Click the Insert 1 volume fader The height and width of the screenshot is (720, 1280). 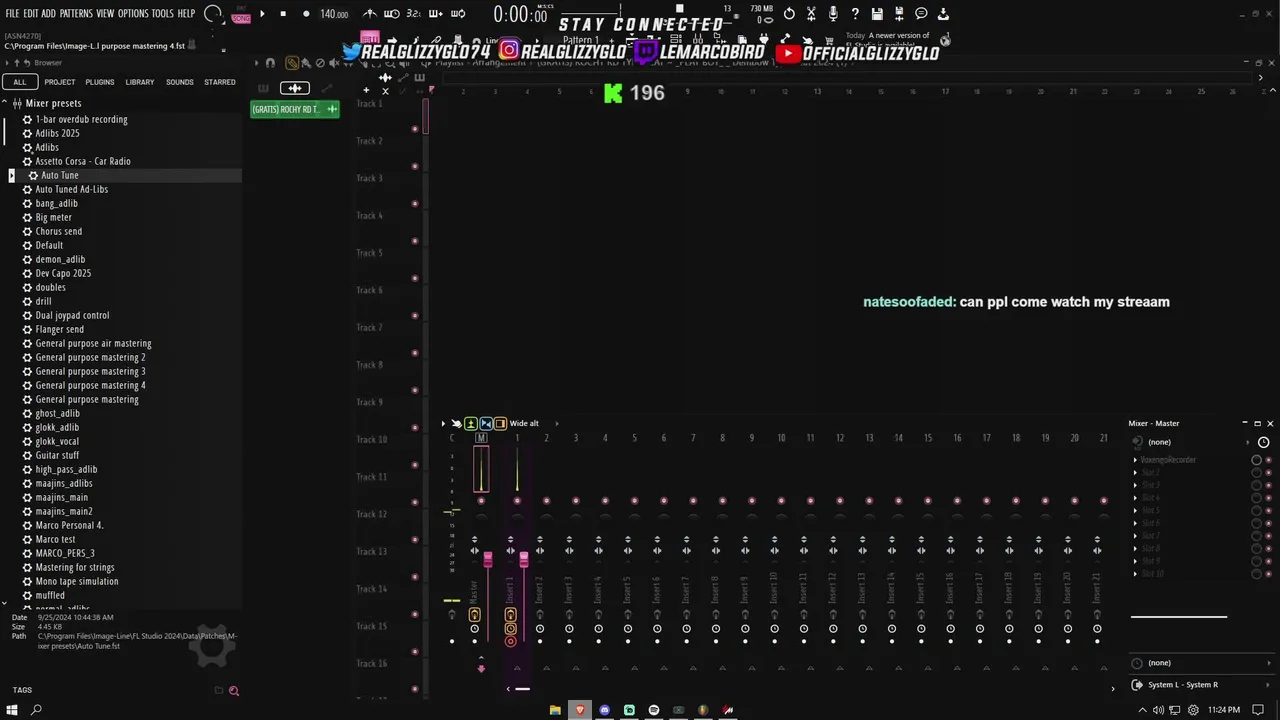(x=523, y=559)
